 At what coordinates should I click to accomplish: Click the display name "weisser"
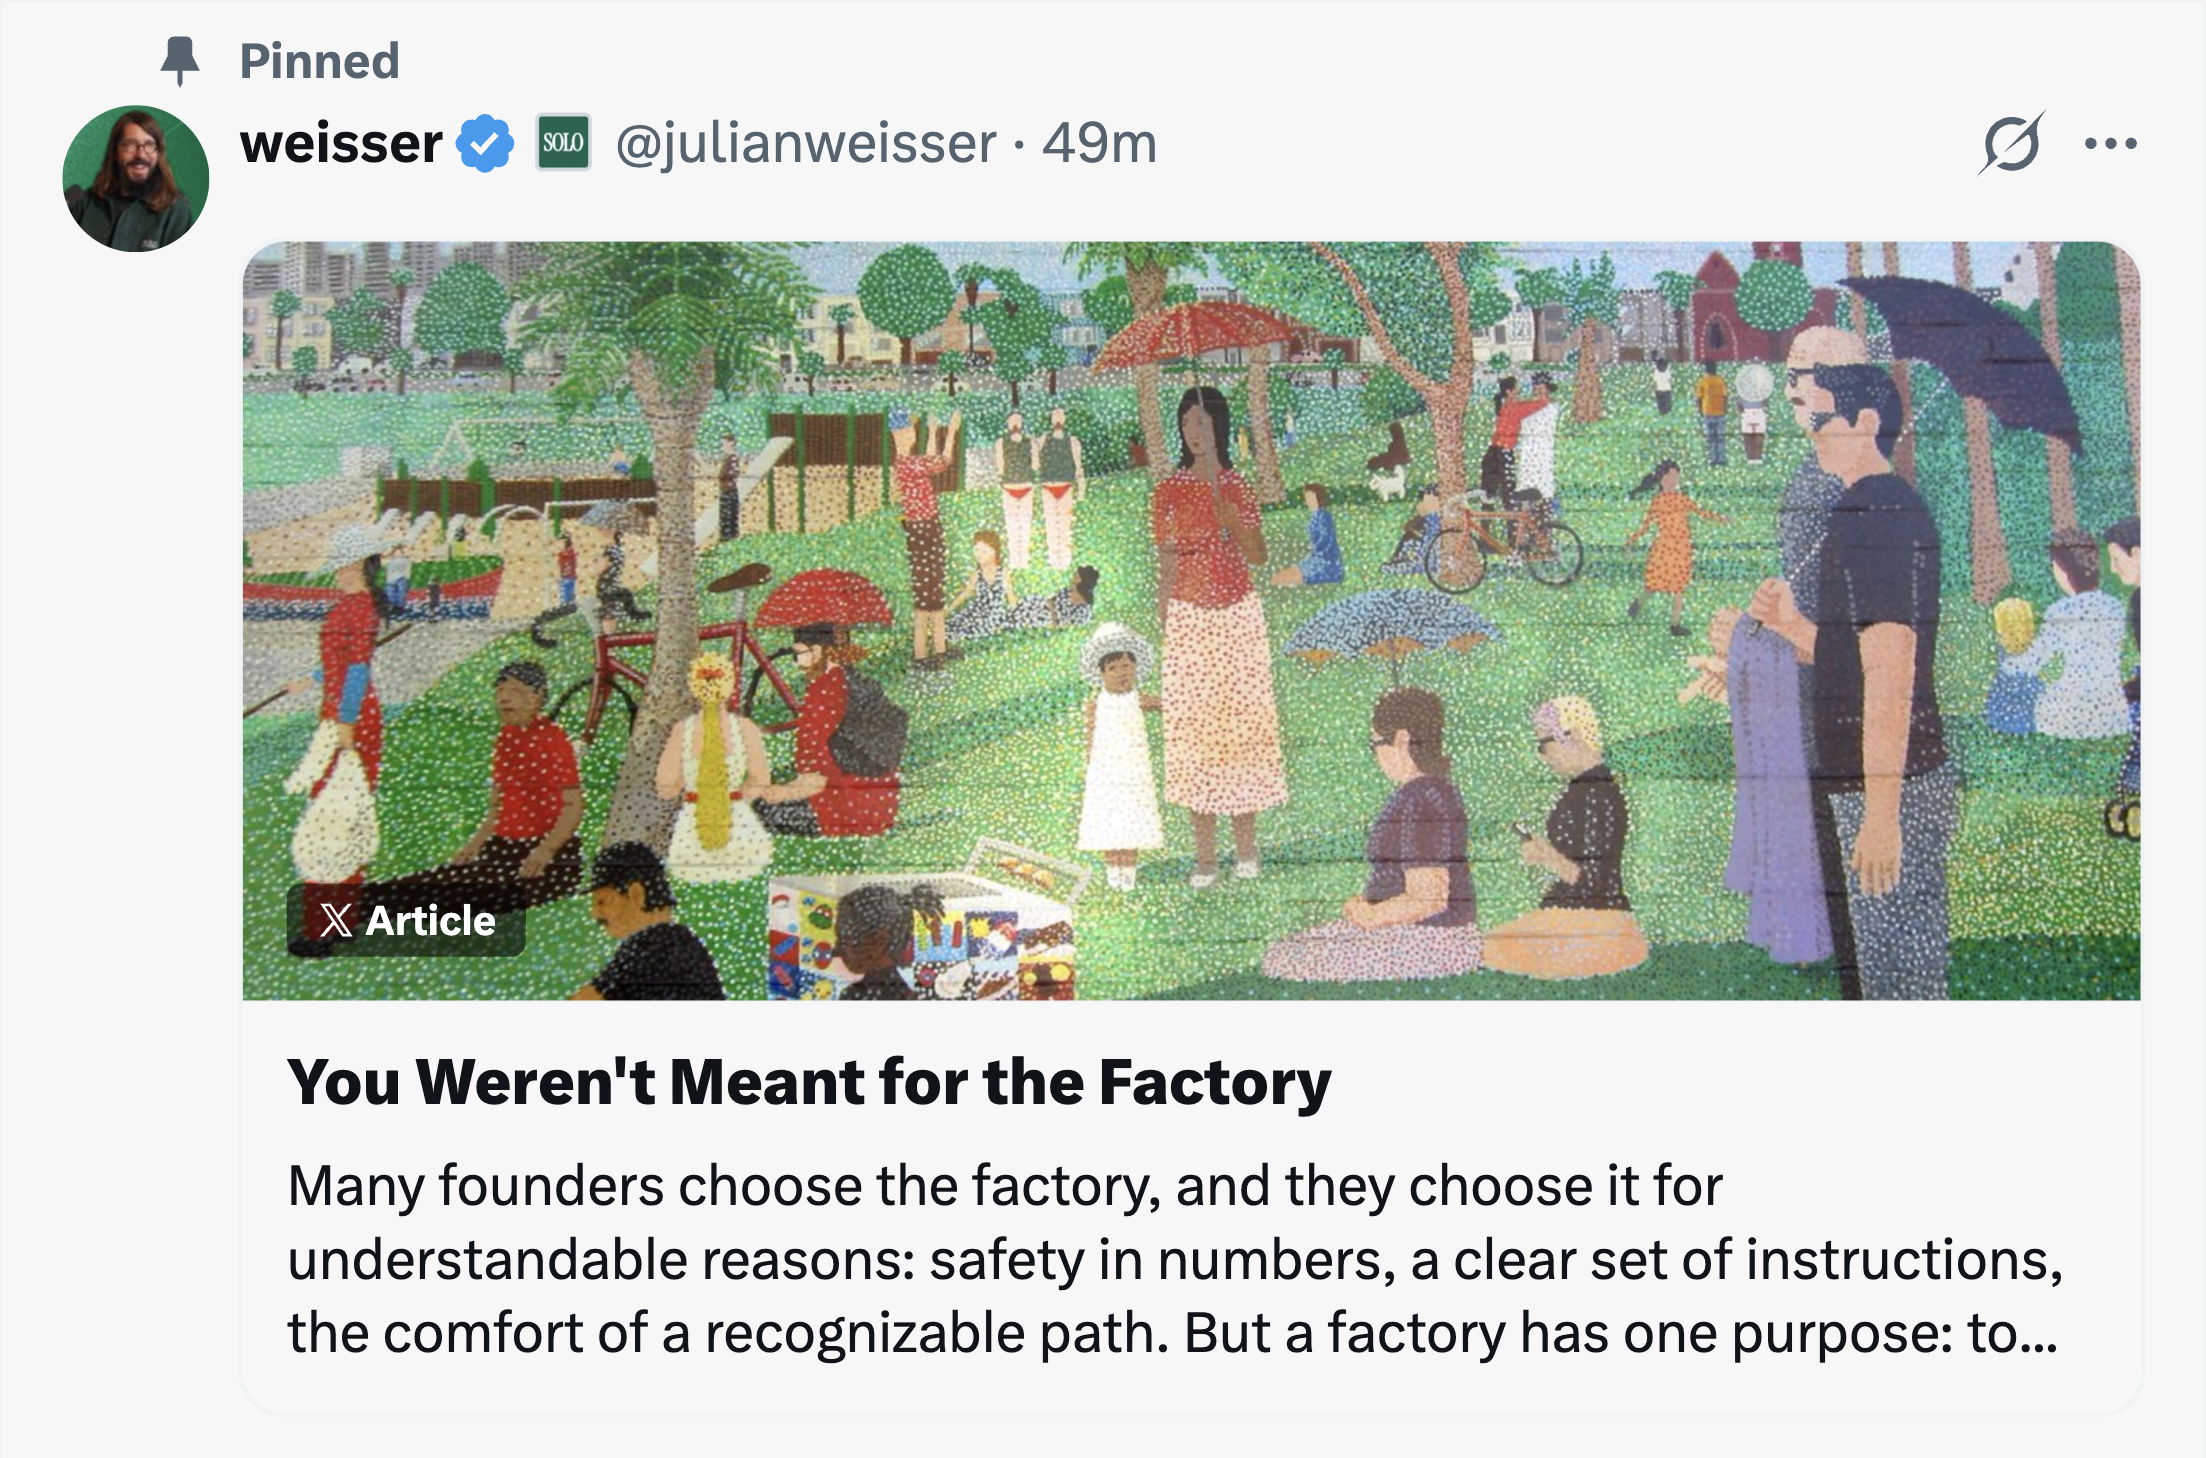pyautogui.click(x=341, y=143)
